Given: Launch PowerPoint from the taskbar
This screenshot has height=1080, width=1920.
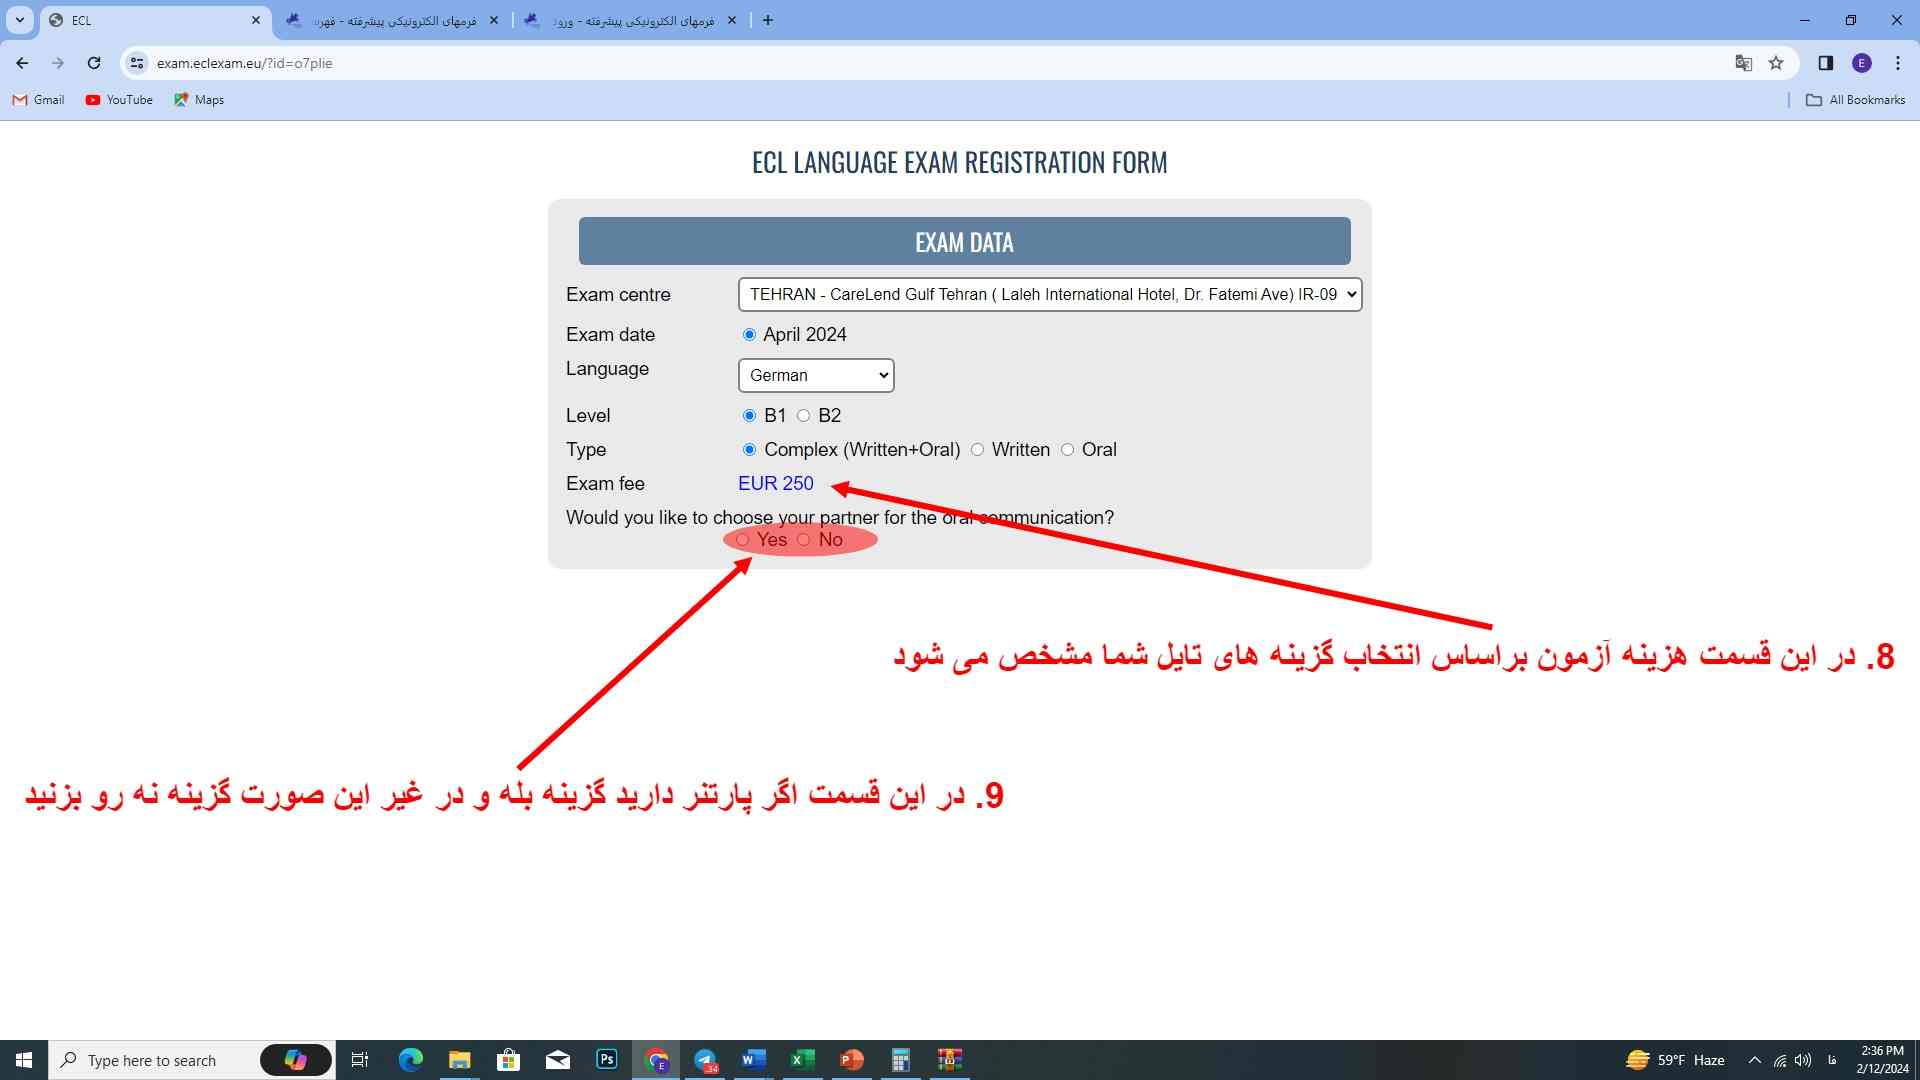Looking at the screenshot, I should point(850,1060).
